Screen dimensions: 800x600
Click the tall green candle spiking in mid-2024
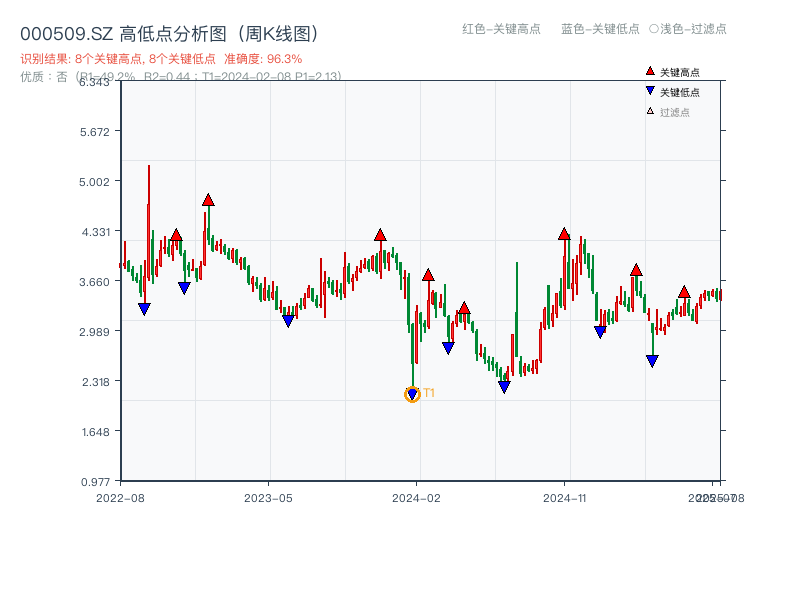coord(516,310)
